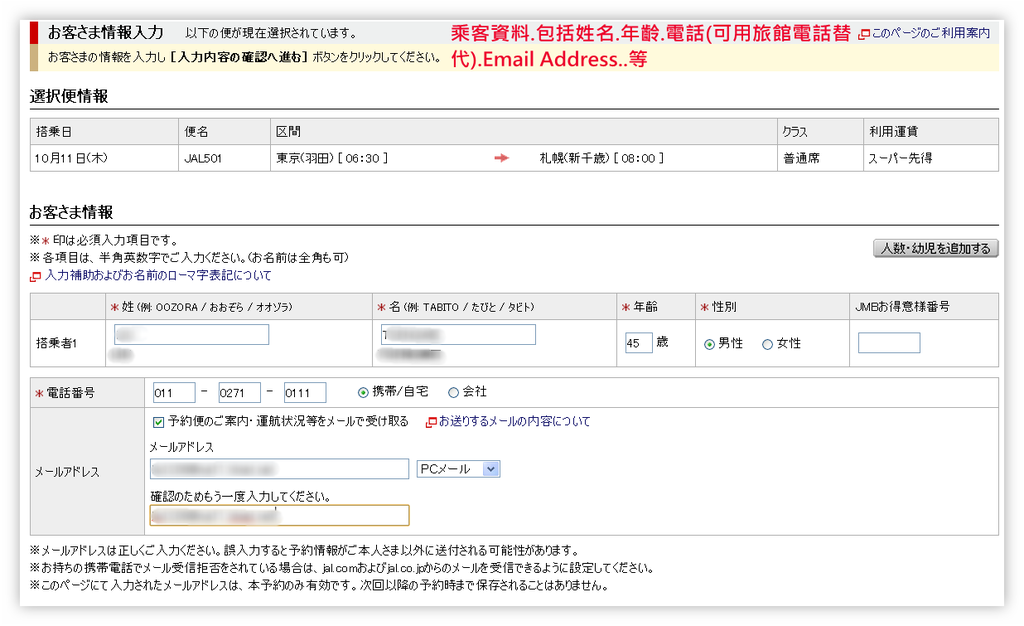Click fare value スーパー先得
Screen dimensions: 1024x626
pos(900,159)
